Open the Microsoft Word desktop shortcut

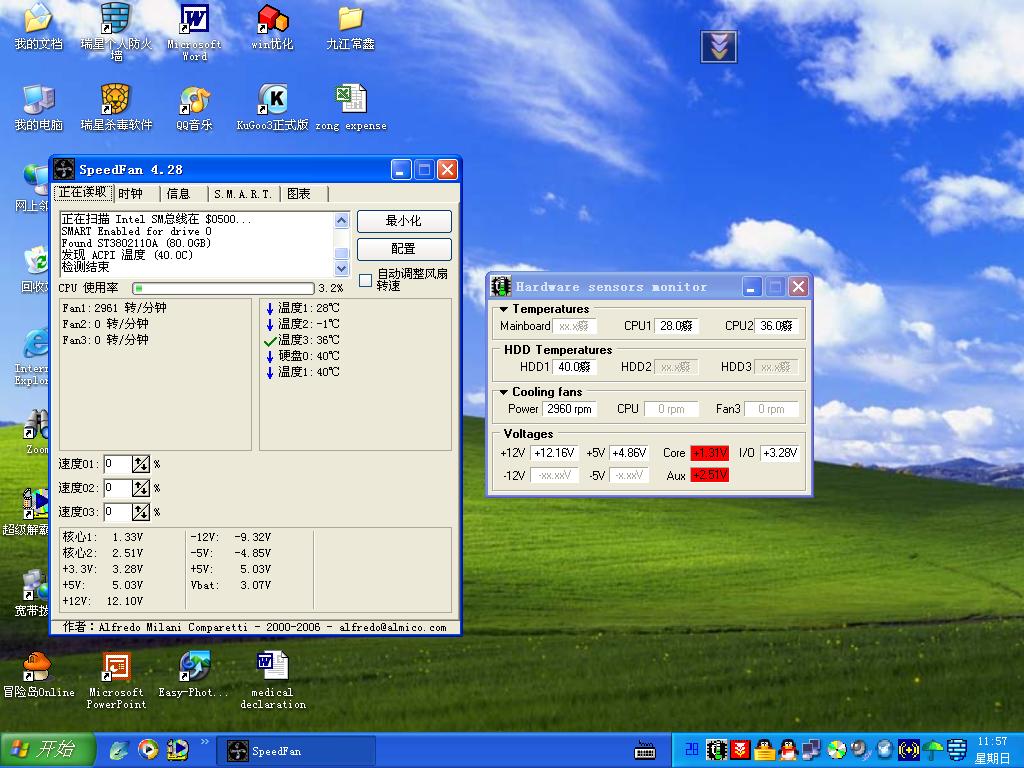click(194, 20)
